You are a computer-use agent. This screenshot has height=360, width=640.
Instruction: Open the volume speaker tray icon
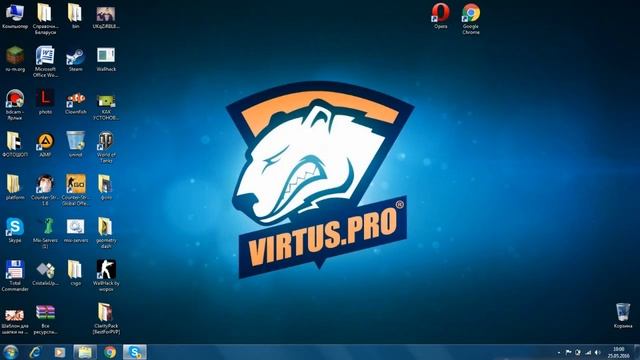pos(598,352)
